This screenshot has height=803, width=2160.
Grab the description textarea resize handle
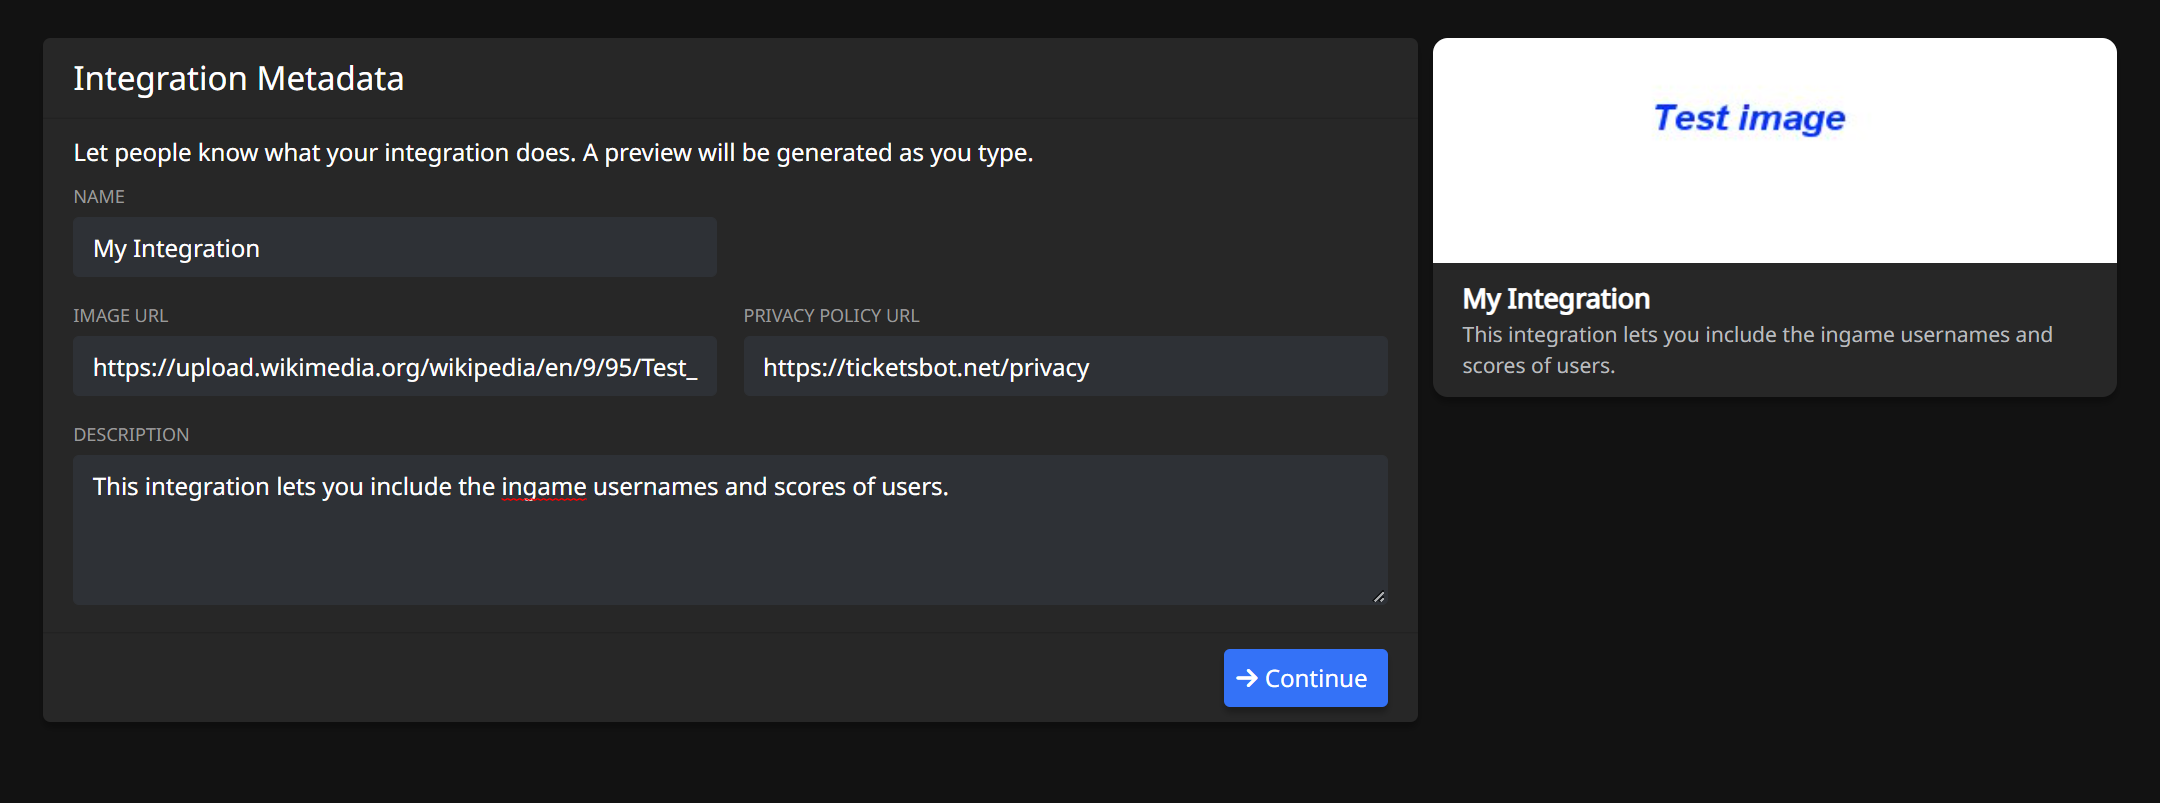pyautogui.click(x=1379, y=596)
